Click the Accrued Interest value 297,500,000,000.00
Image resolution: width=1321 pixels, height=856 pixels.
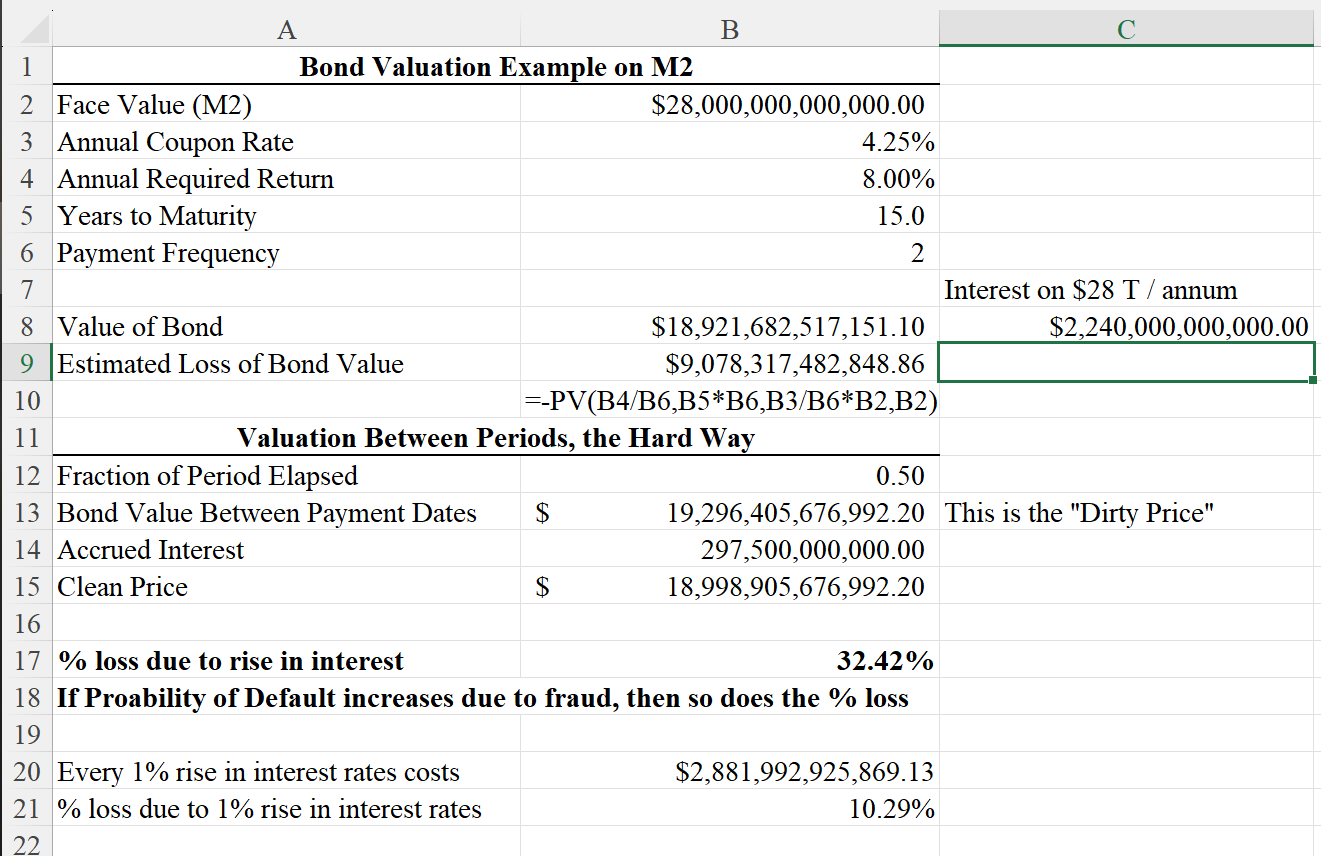[x=811, y=550]
